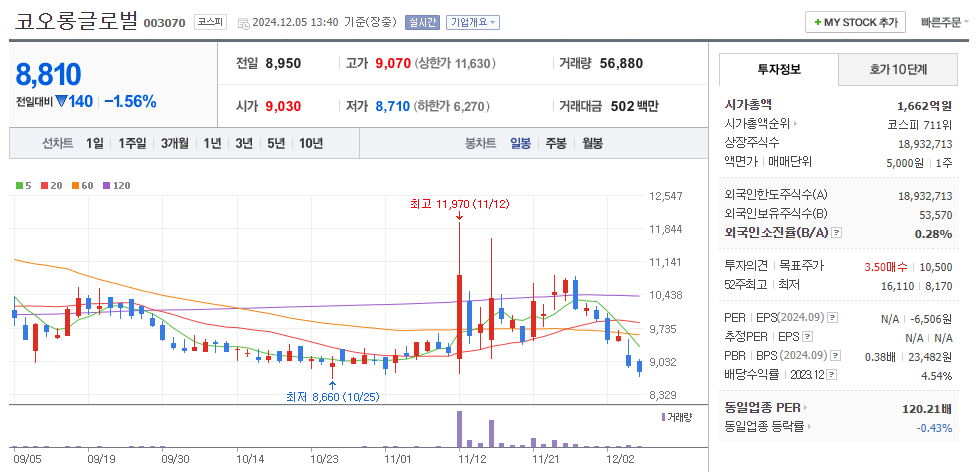Click the 고가 value 9,070

click(x=393, y=63)
